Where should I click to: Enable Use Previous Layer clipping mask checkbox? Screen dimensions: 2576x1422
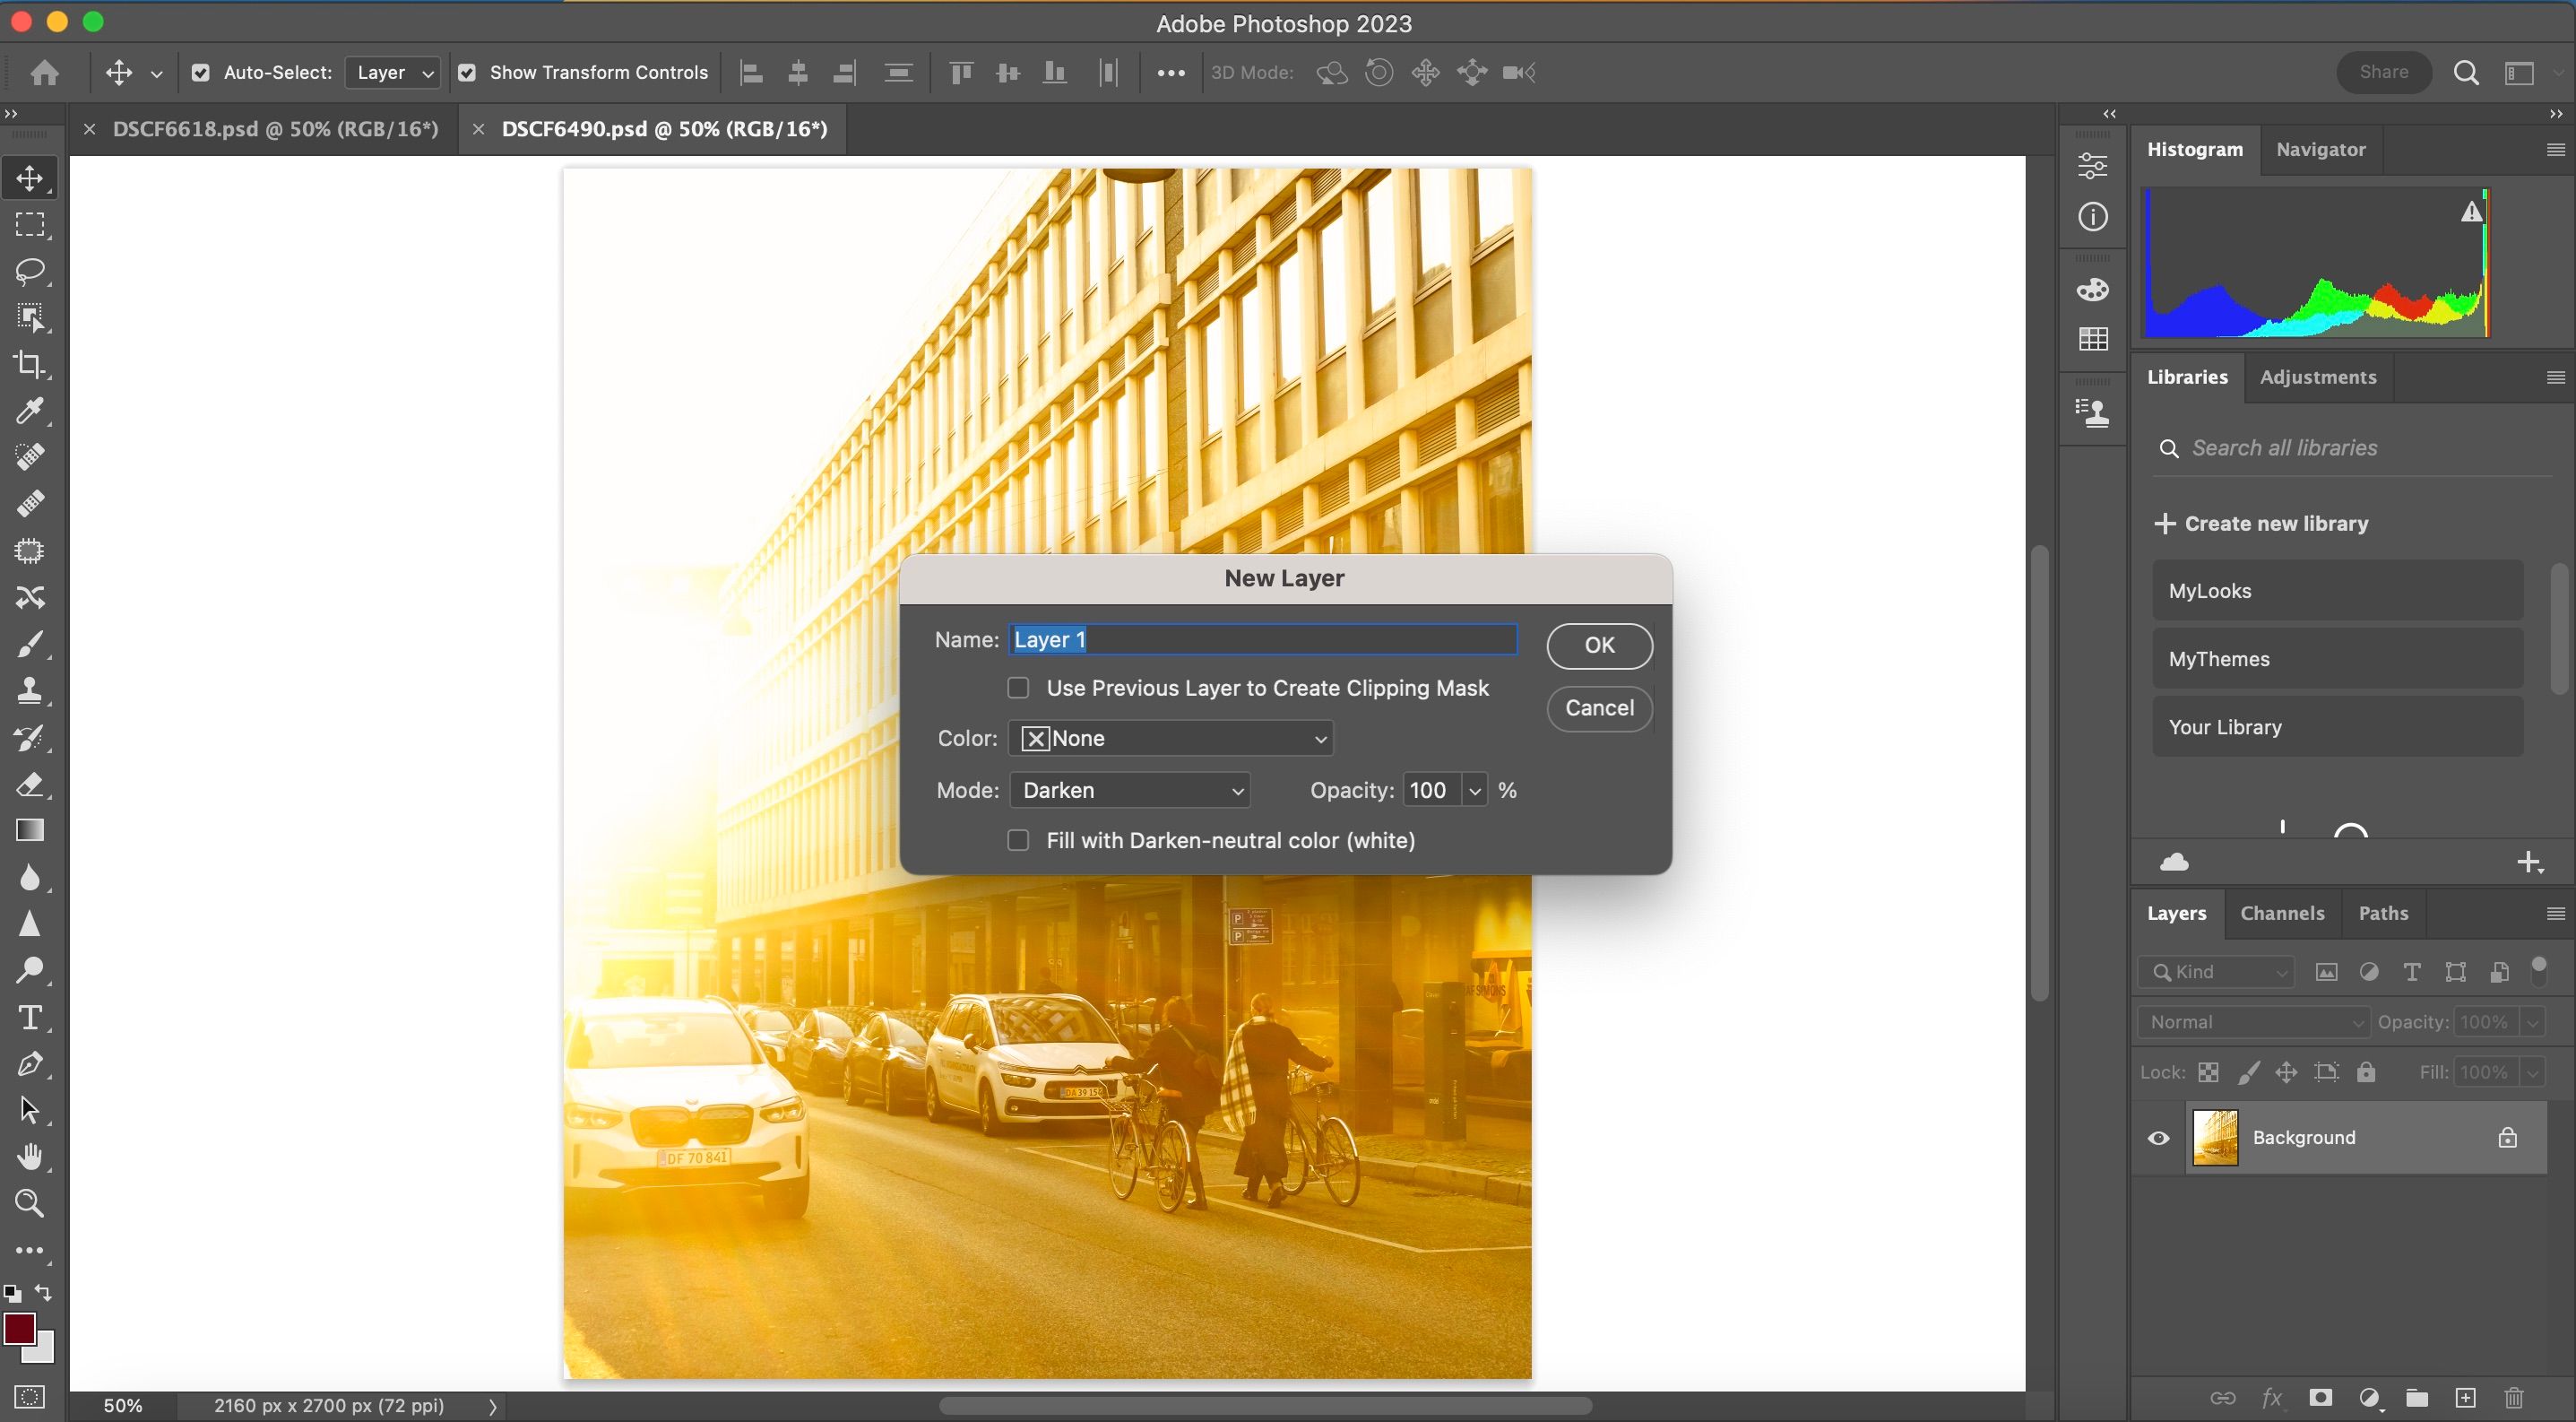(1018, 688)
